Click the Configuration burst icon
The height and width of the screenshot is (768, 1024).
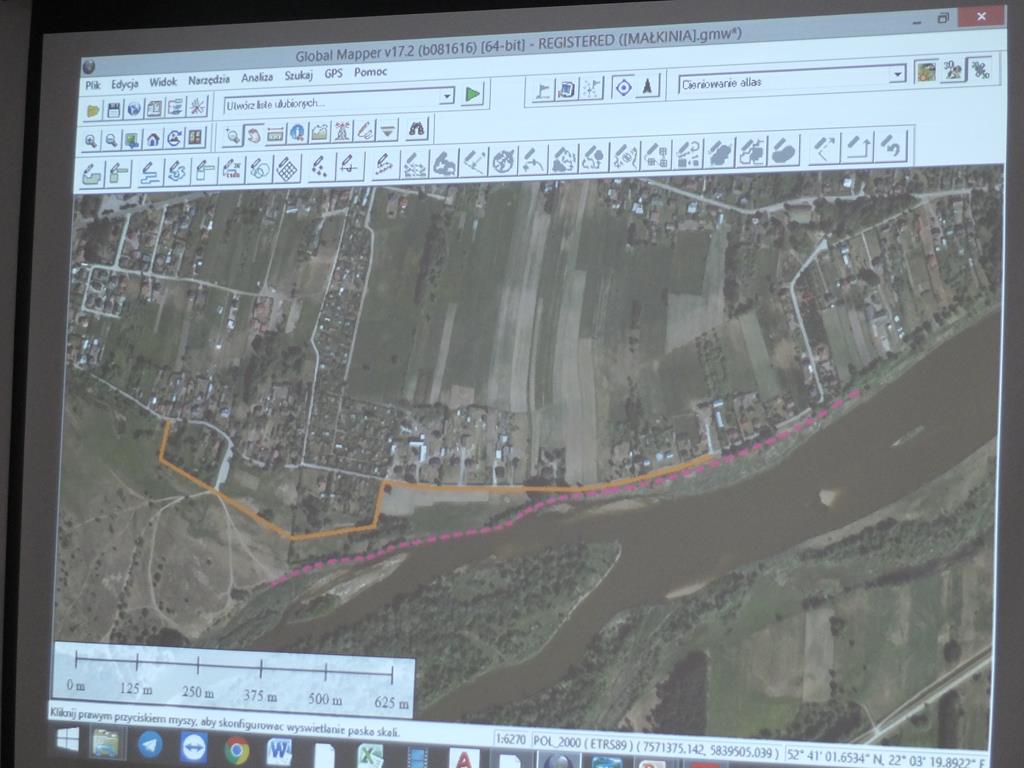point(197,106)
